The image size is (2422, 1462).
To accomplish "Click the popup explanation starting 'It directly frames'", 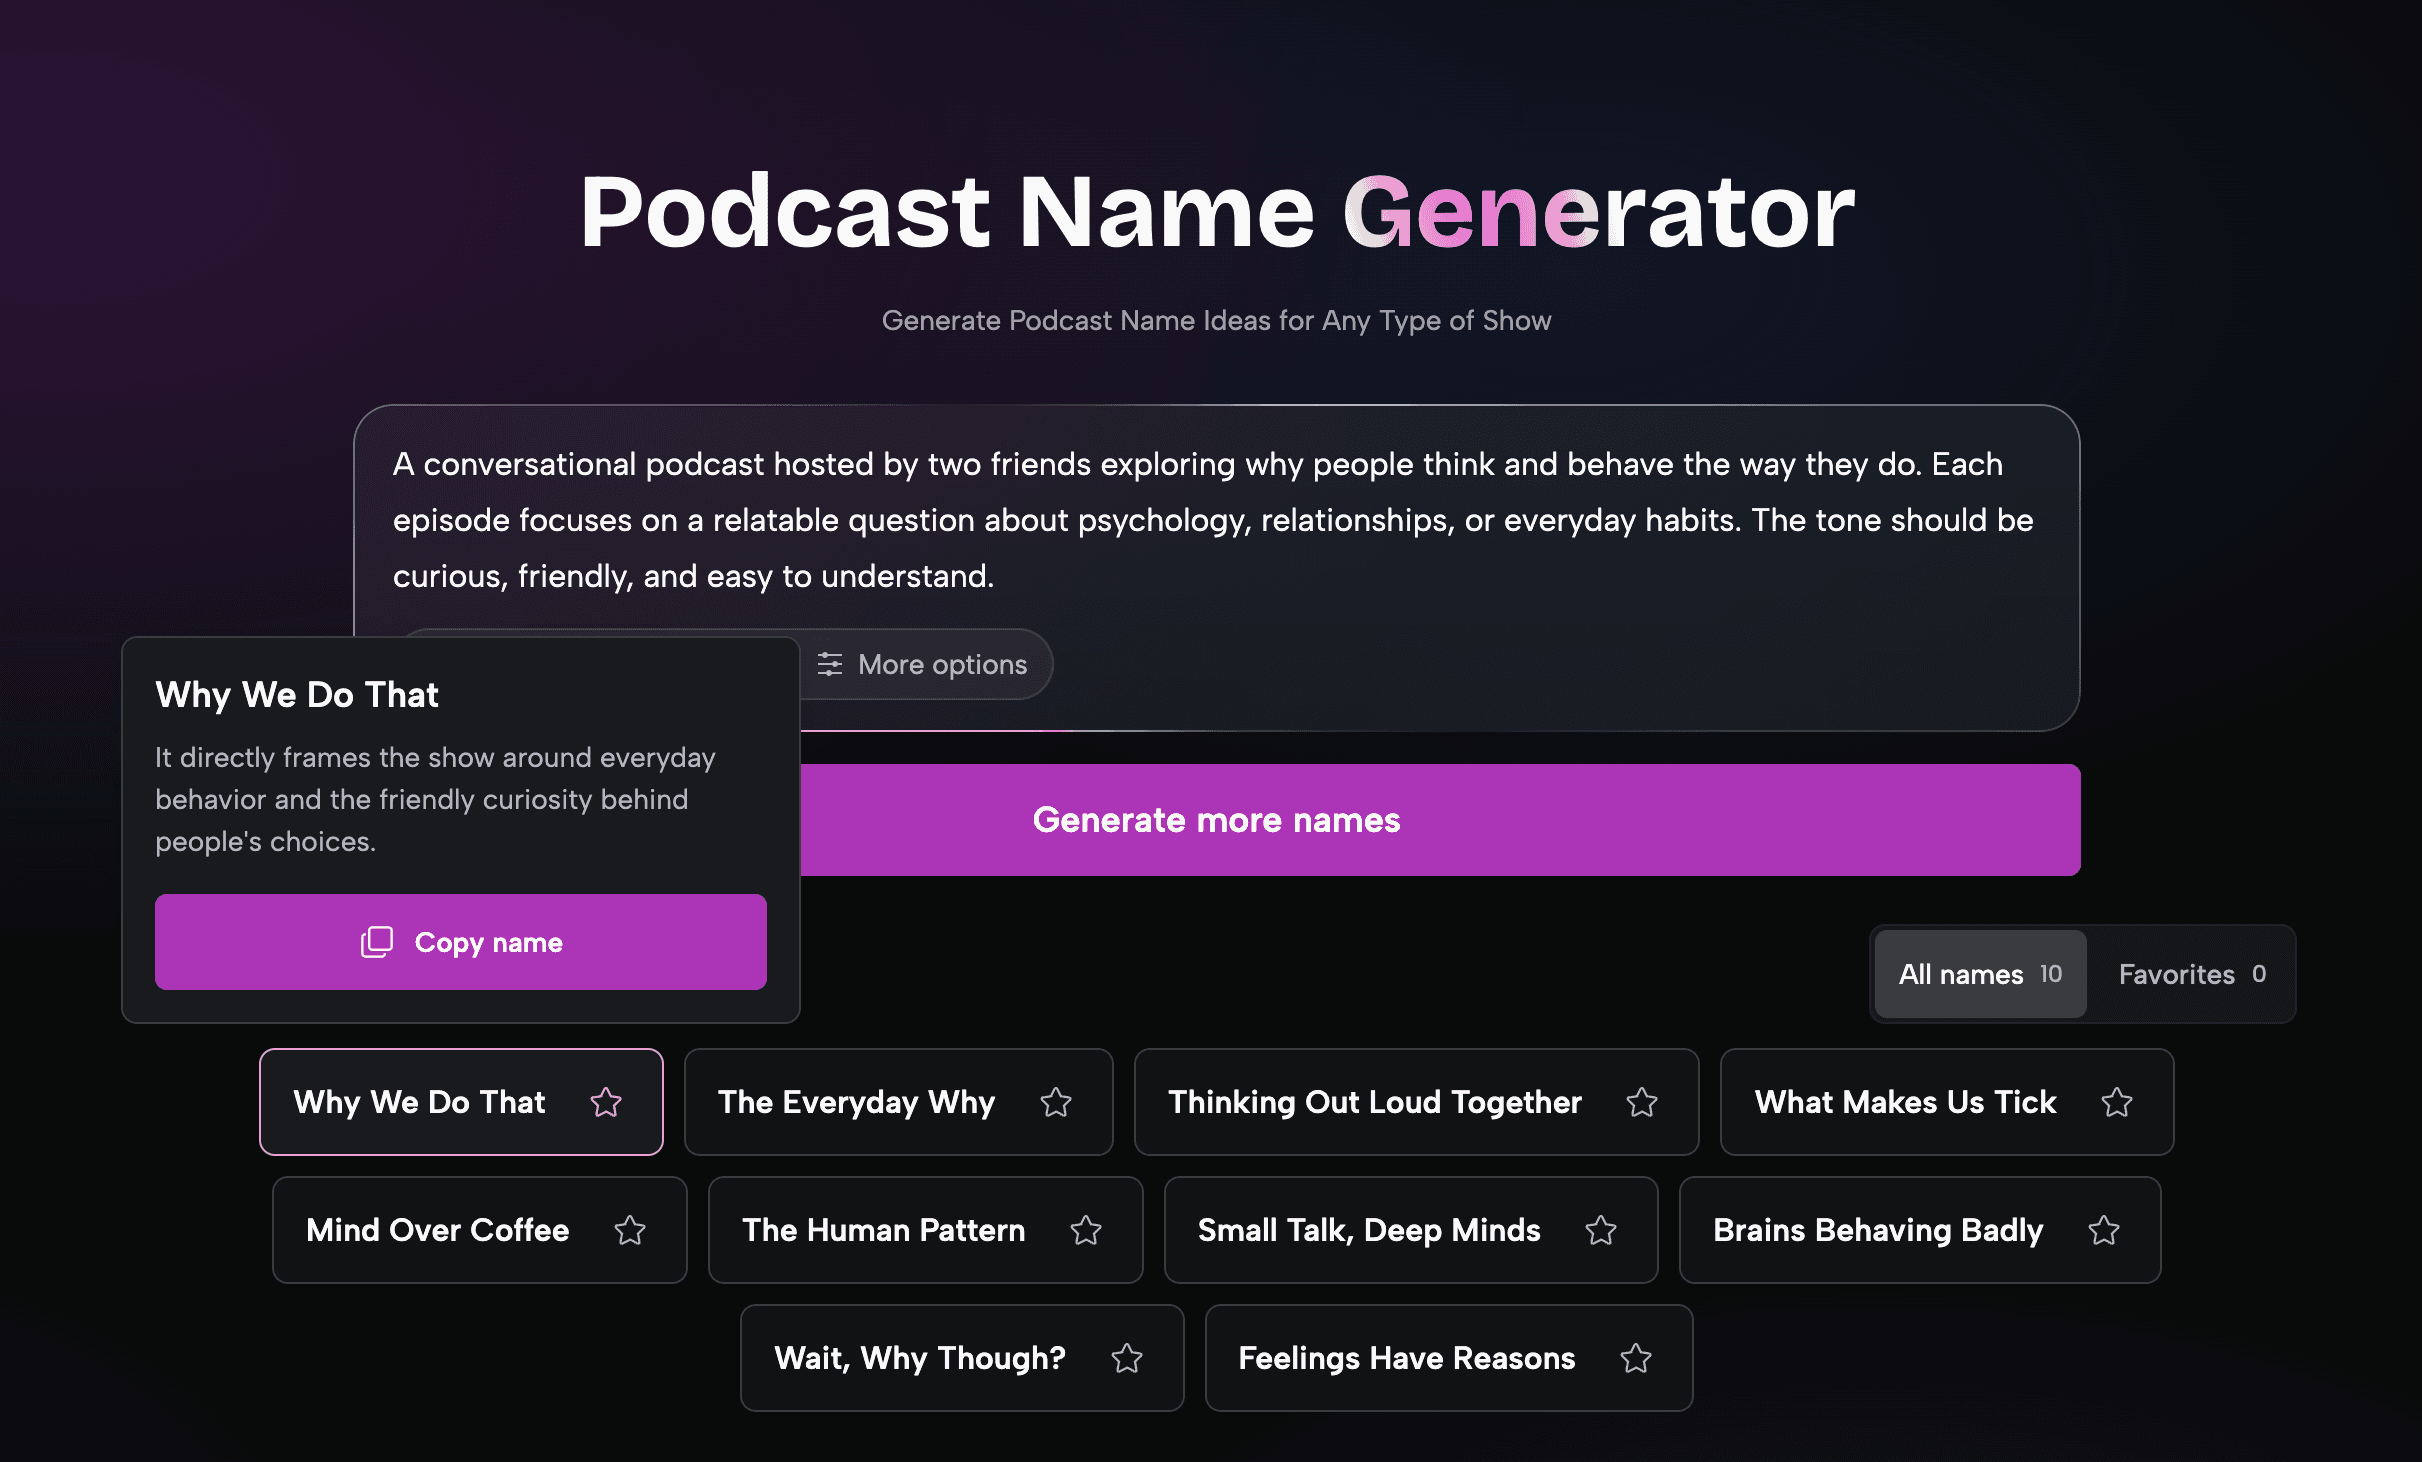I will click(435, 799).
